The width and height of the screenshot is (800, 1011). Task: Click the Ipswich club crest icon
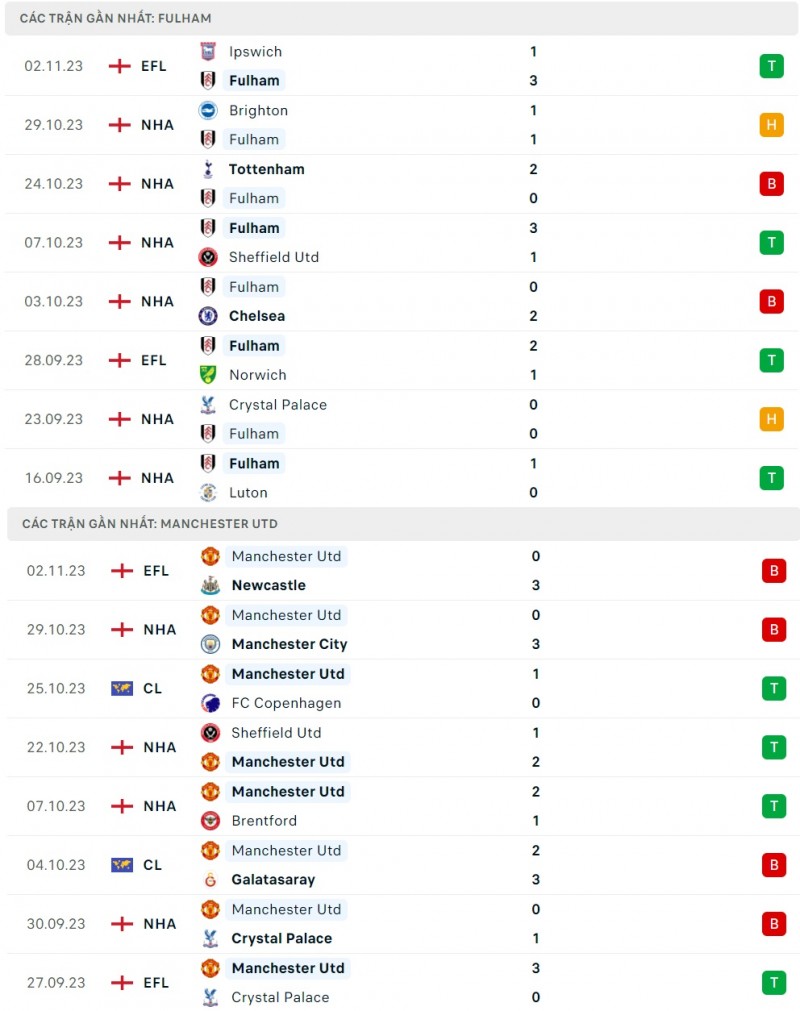(208, 52)
